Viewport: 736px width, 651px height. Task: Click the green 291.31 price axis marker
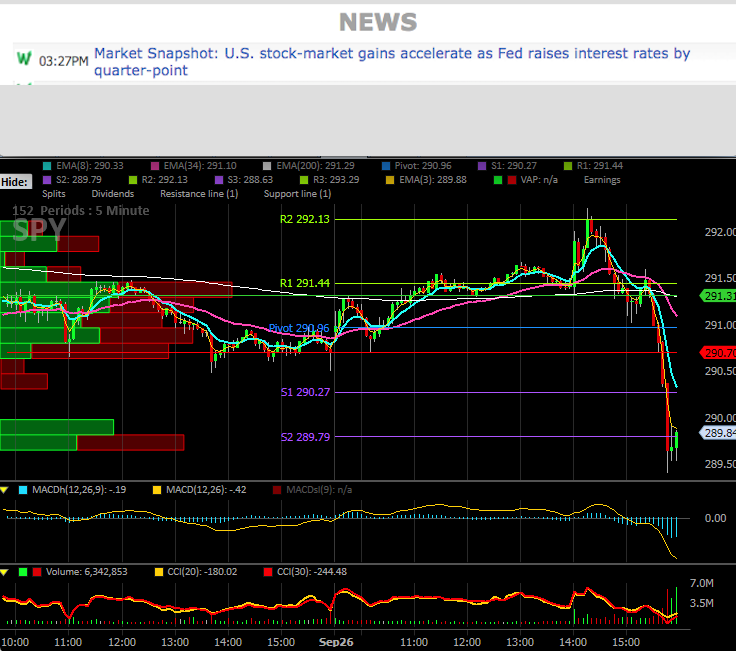coord(718,296)
